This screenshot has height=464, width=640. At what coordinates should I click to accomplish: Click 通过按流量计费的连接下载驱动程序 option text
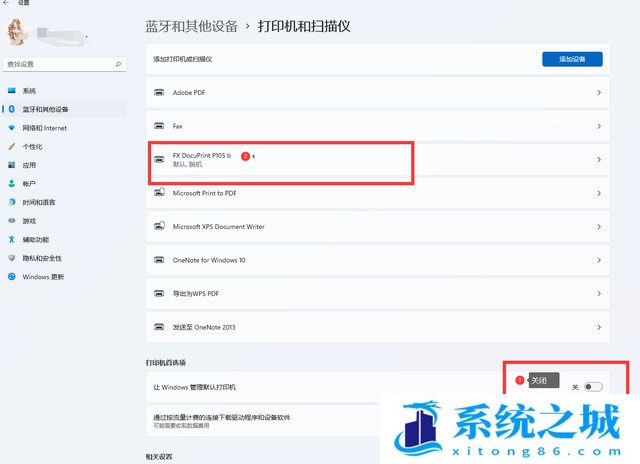pyautogui.click(x=222, y=417)
